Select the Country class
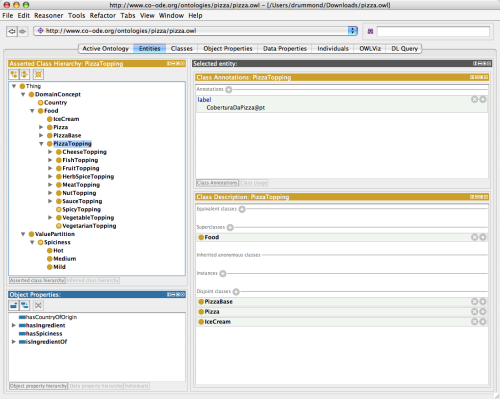 (55, 103)
